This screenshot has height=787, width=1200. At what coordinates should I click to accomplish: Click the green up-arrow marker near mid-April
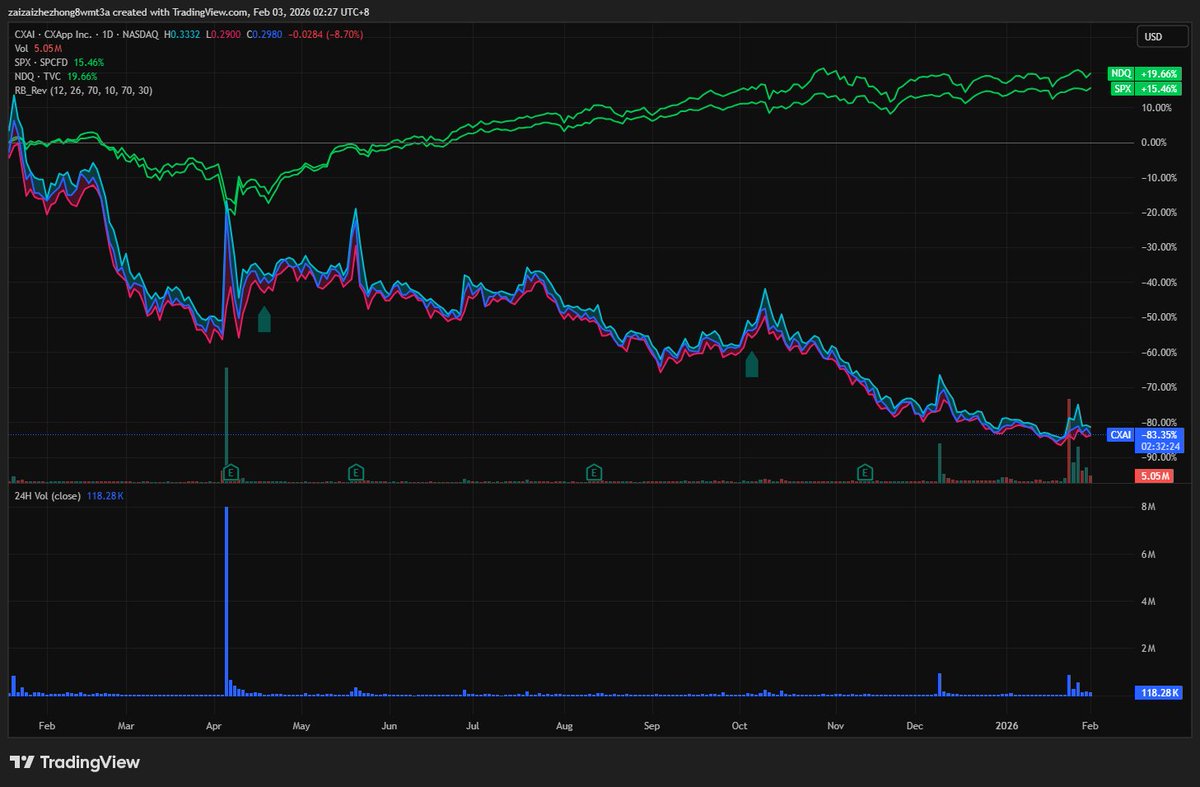click(263, 318)
